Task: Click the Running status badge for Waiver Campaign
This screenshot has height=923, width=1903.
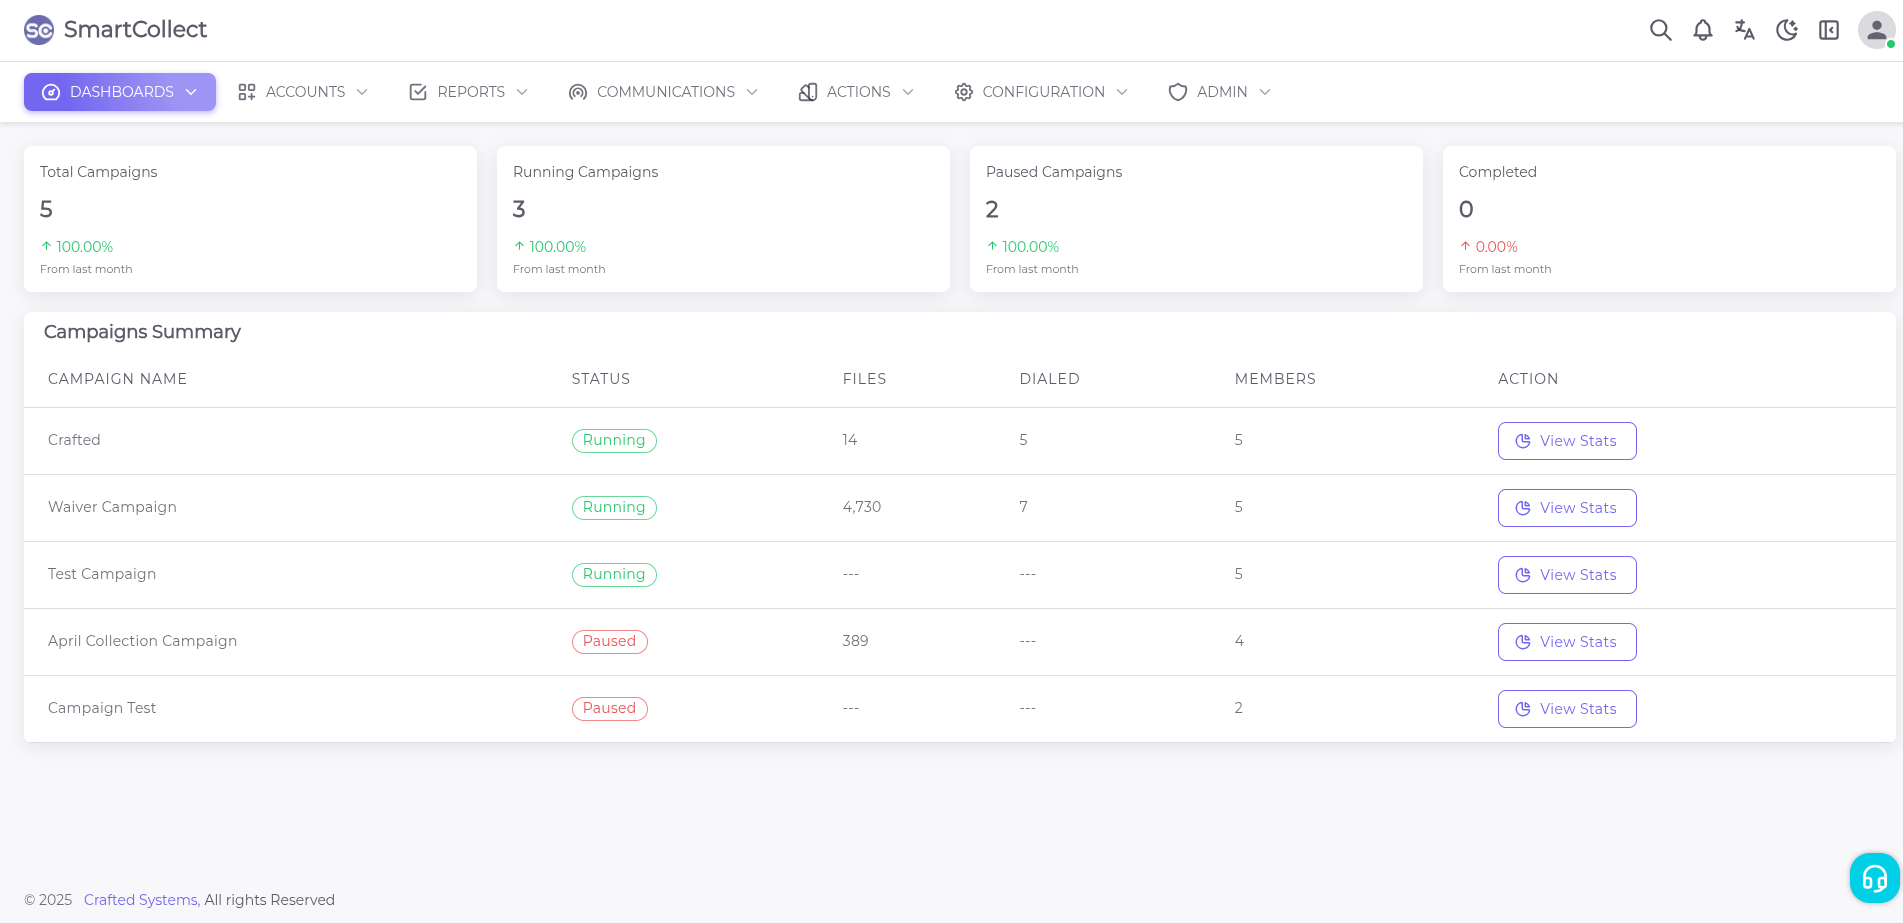Action: (x=614, y=508)
